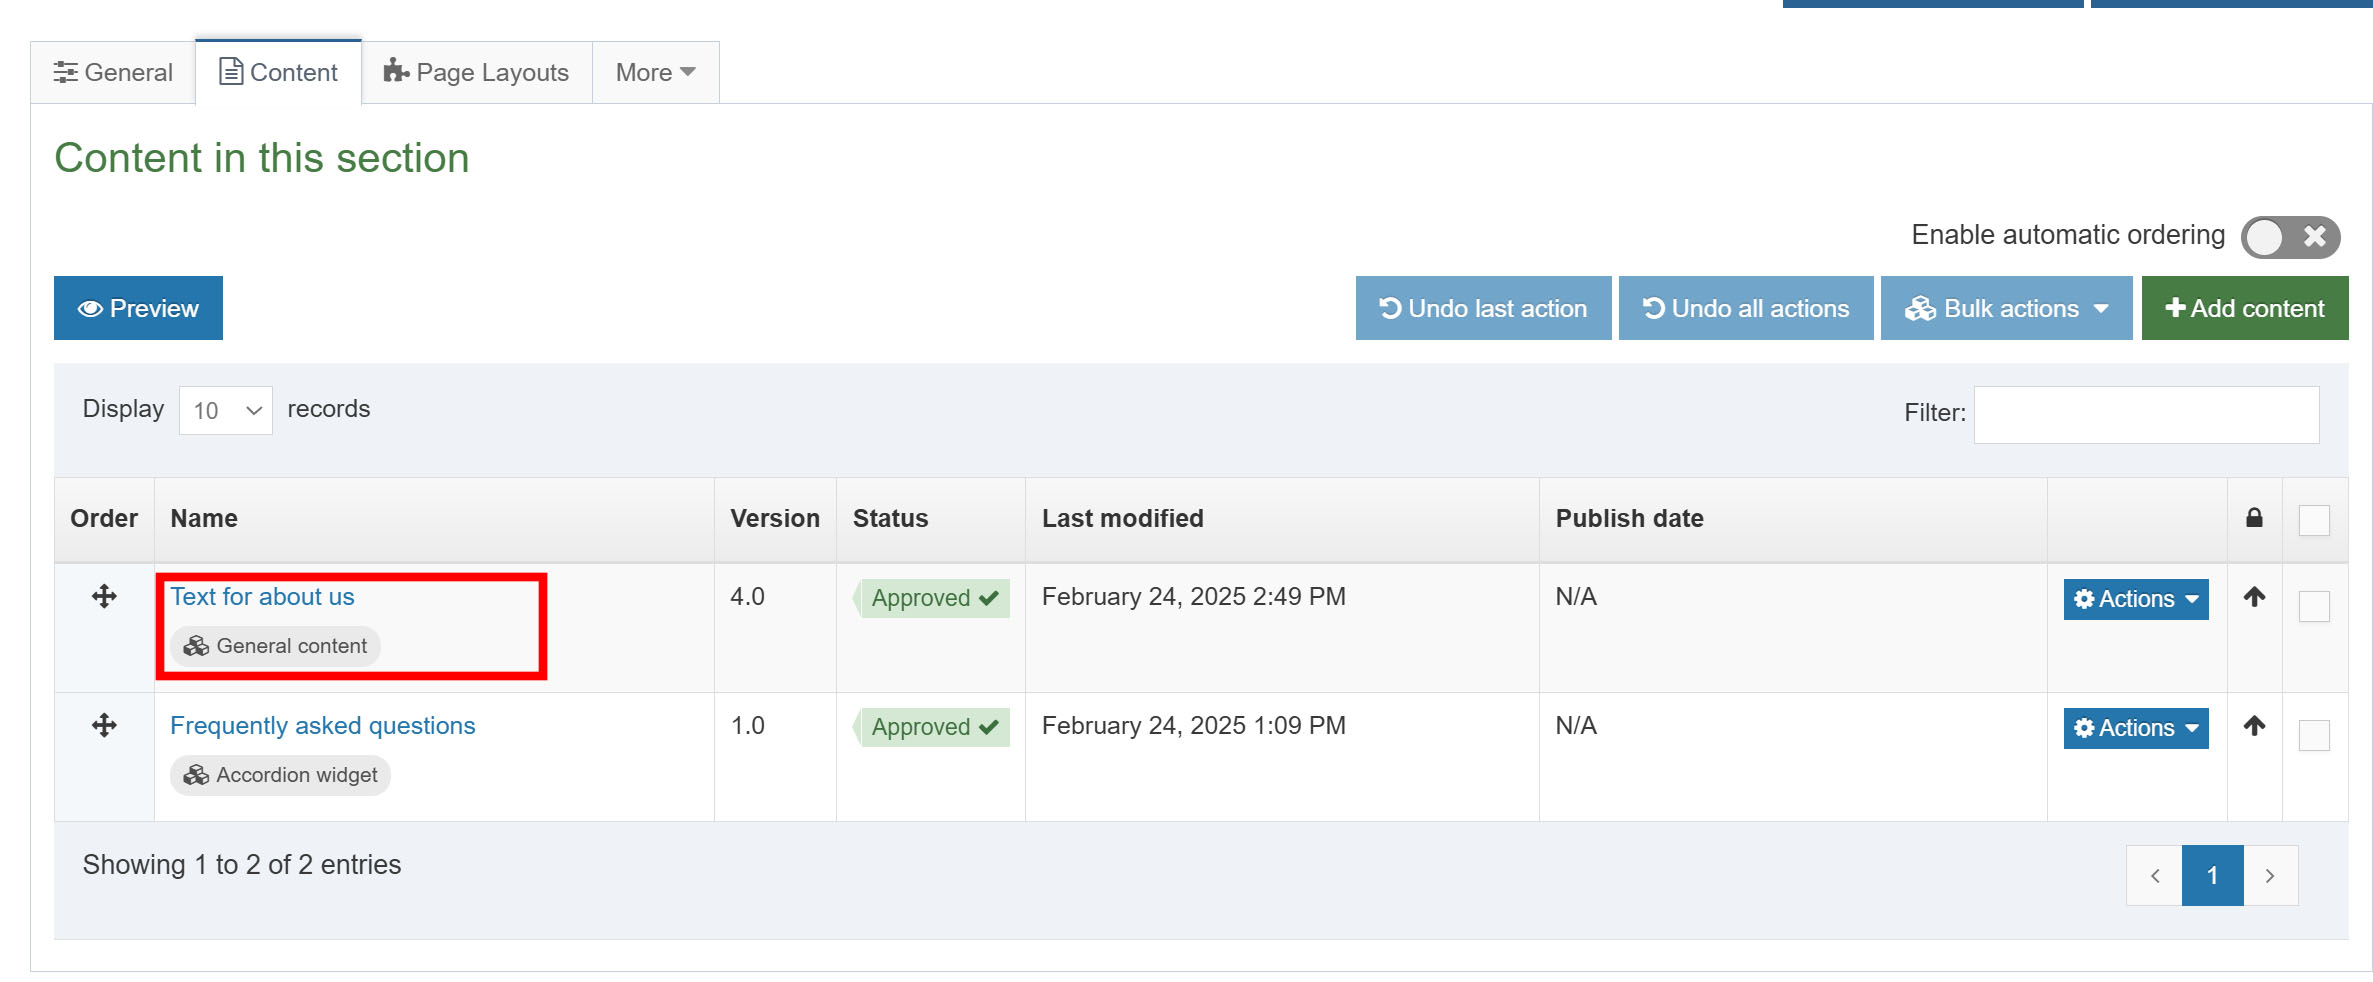This screenshot has height=982, width=2373.
Task: Check the select-all checkbox in table header
Action: point(2314,520)
